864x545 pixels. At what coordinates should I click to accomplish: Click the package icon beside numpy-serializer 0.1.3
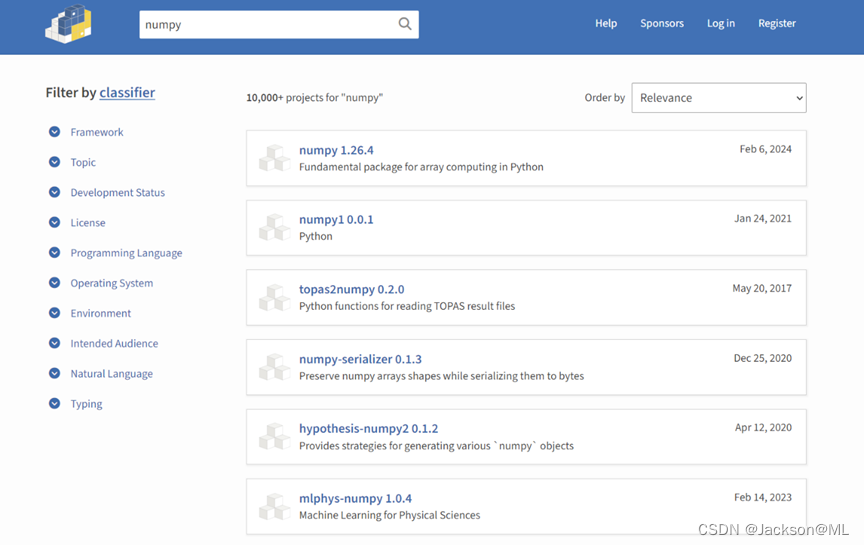274,367
